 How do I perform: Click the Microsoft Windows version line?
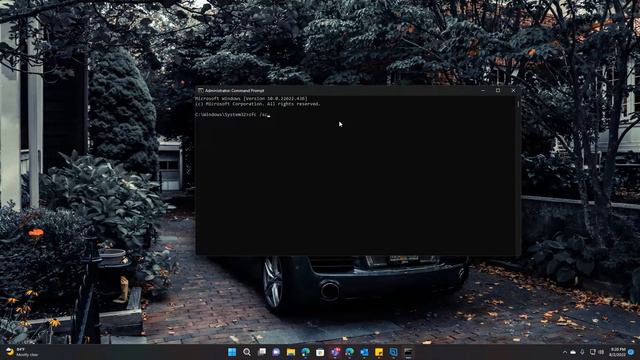pyautogui.click(x=251, y=99)
